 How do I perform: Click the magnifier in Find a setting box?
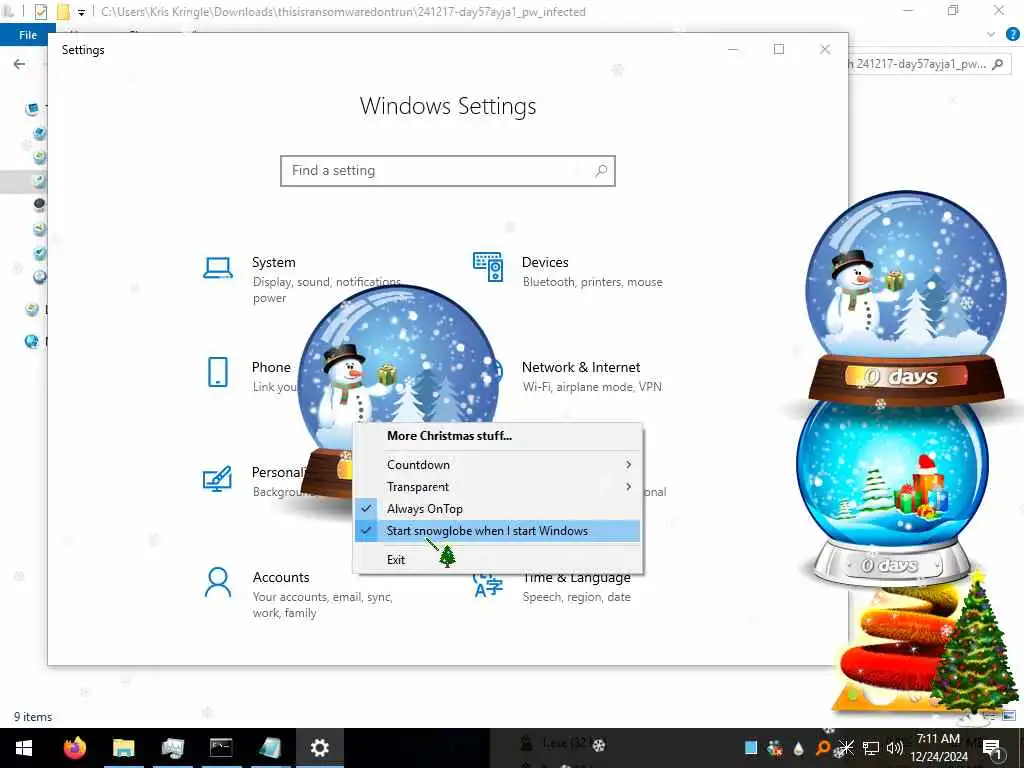coord(601,170)
